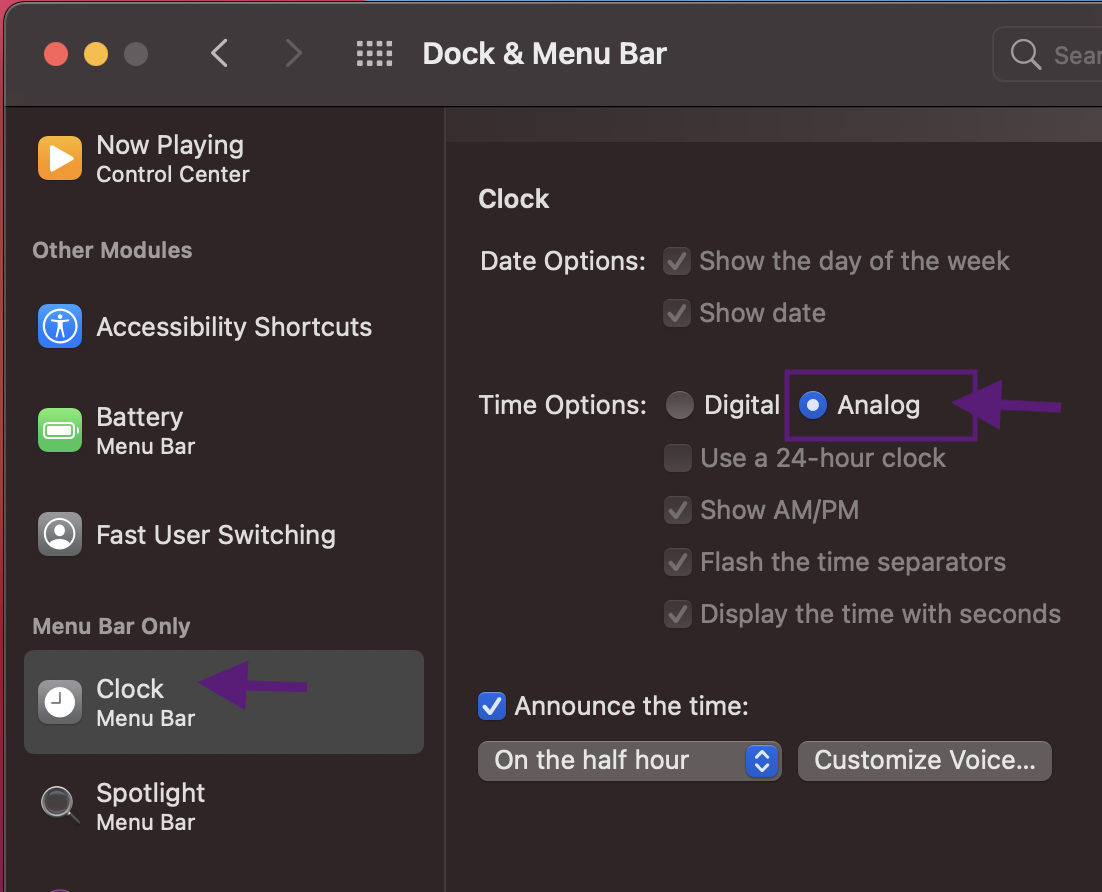
Task: Open the On the half hour dropdown
Action: coord(762,761)
